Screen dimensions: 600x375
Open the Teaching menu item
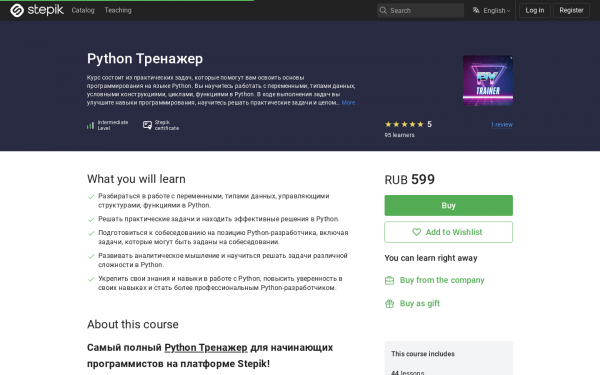coord(118,10)
